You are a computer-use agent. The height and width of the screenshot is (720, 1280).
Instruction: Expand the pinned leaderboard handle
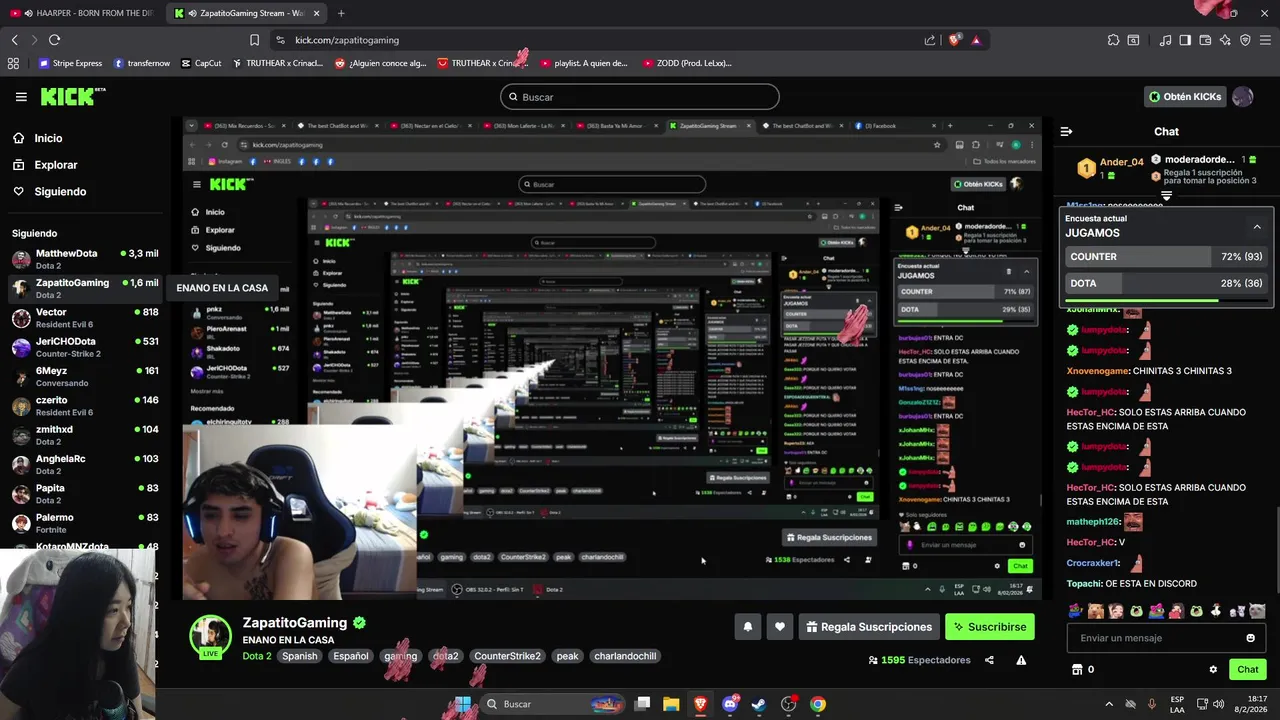coord(1166,196)
